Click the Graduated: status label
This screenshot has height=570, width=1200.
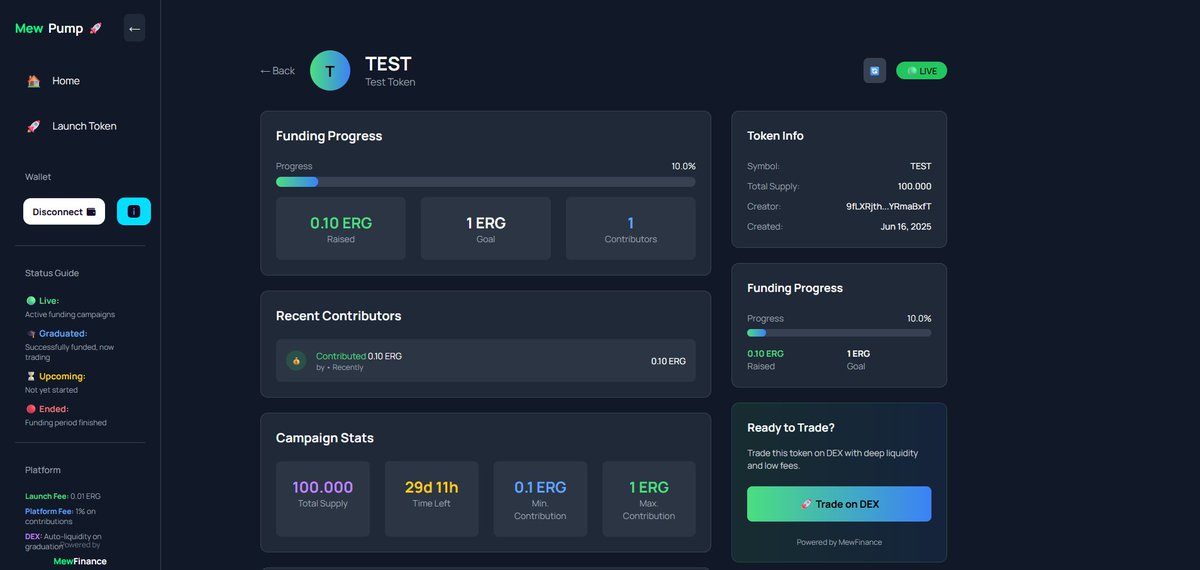tap(63, 333)
